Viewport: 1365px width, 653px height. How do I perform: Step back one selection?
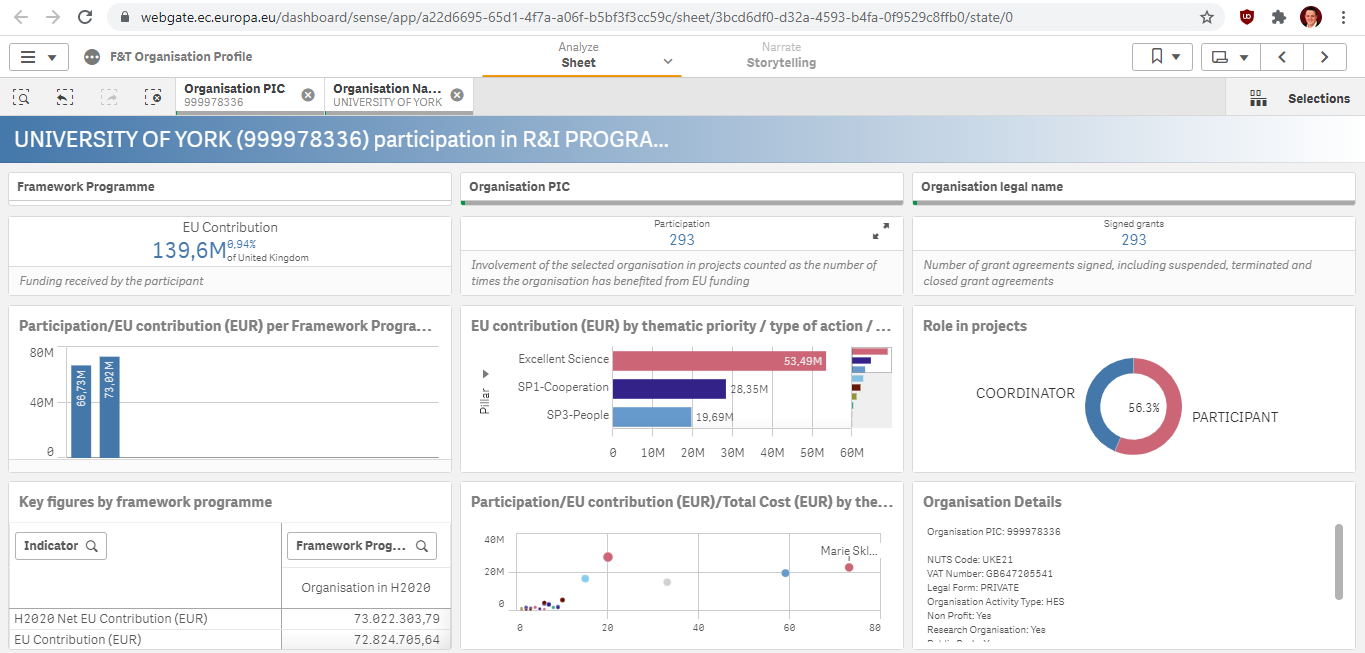tap(65, 97)
